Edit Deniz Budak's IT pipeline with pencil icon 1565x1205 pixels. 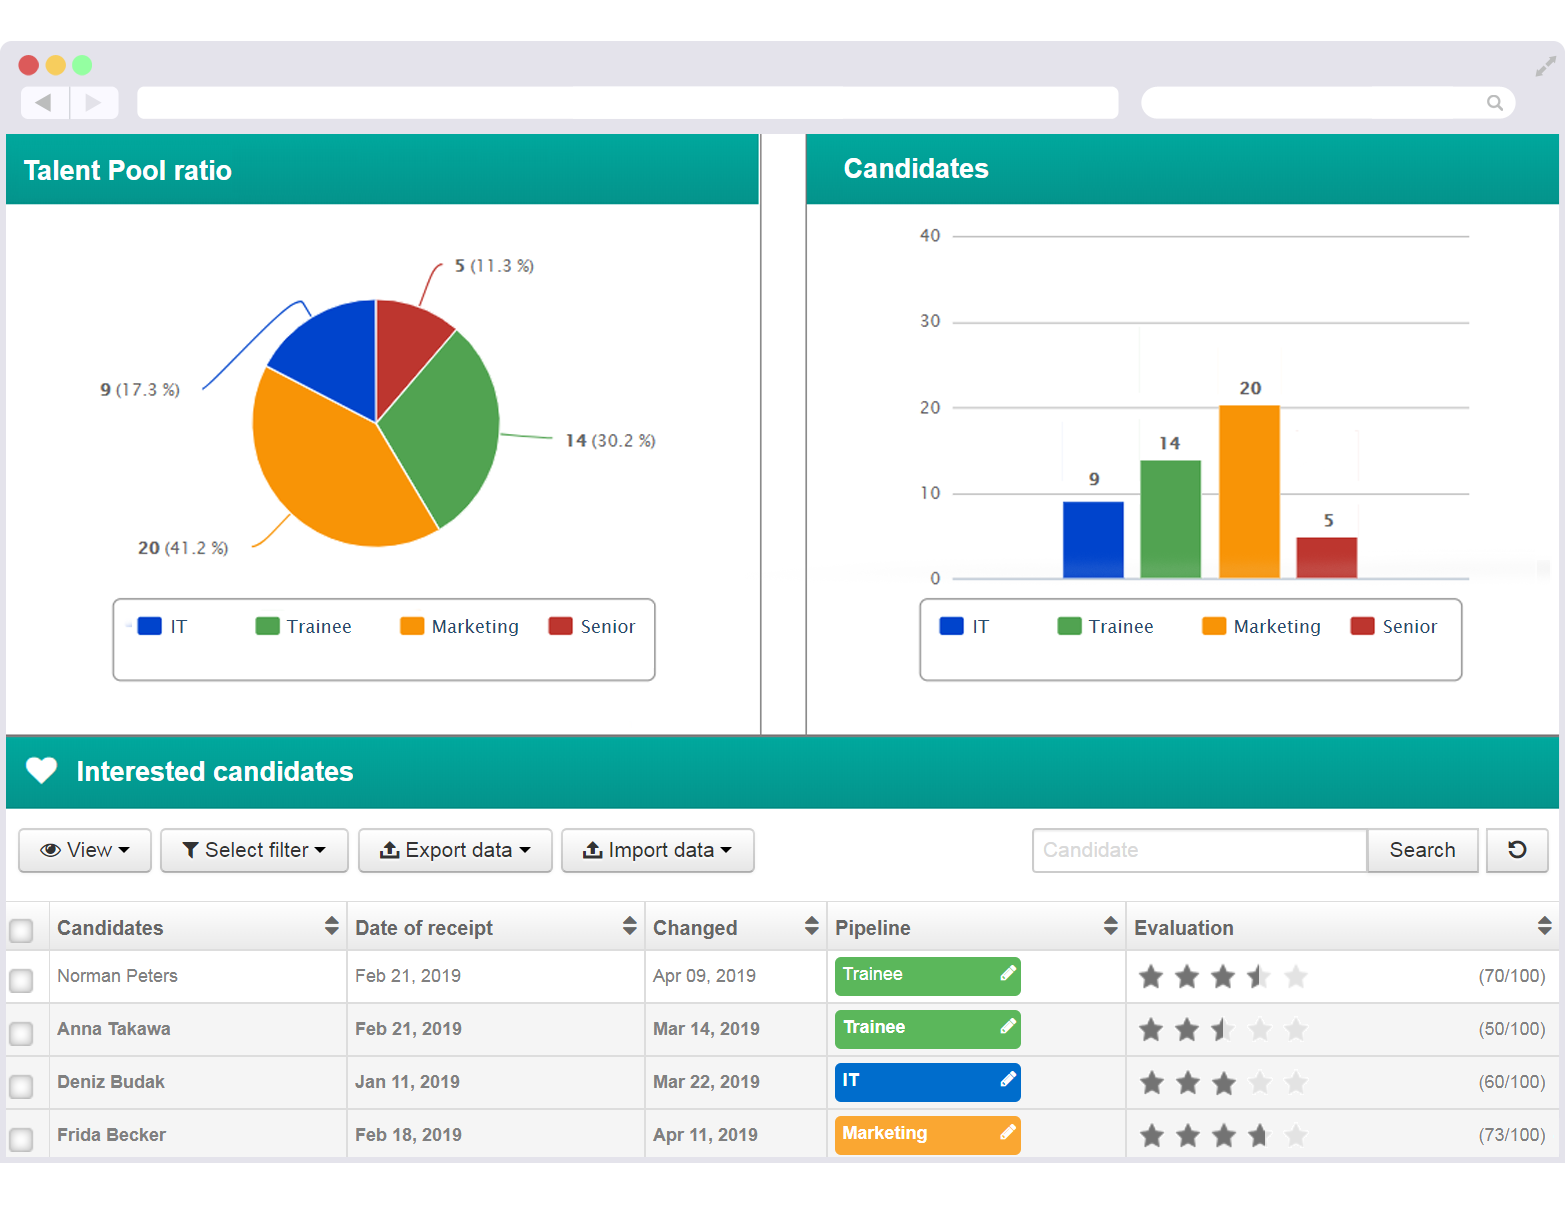pos(1008,1081)
